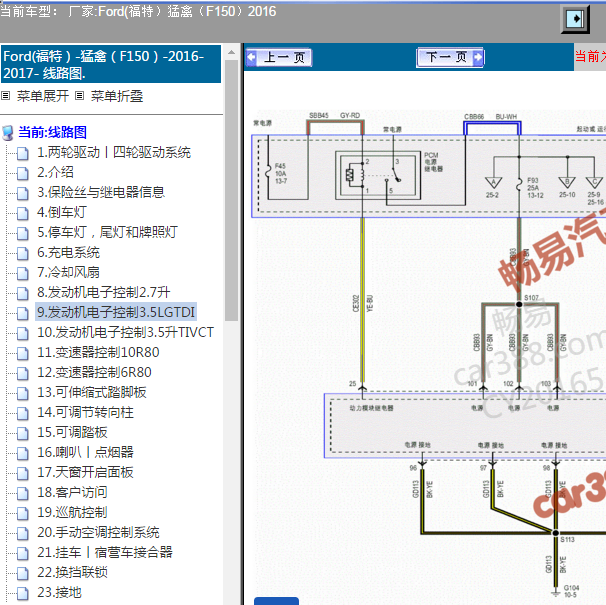This screenshot has width=606, height=605.
Task: Click the Ford 猛禽 F150 线路图 title banner
Action: coord(111,64)
